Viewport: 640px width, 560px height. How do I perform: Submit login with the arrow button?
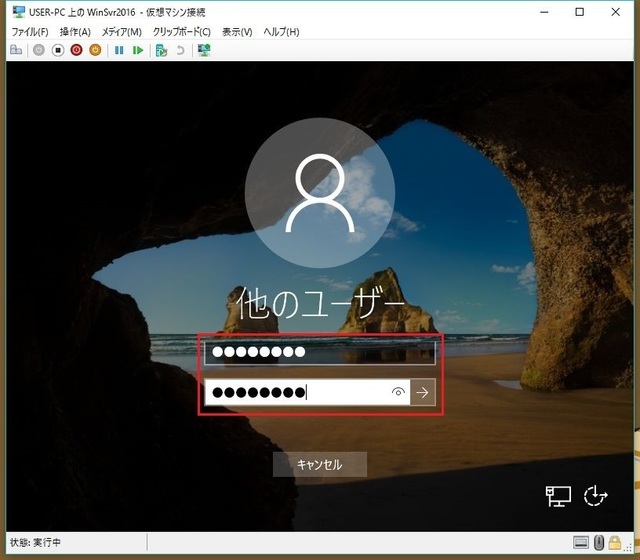423,393
